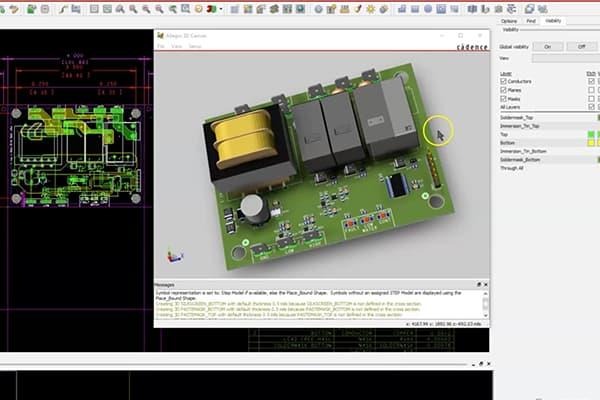Float the Messages panel using its pin icon
Viewport: 600px width, 400px height.
coord(479,284)
